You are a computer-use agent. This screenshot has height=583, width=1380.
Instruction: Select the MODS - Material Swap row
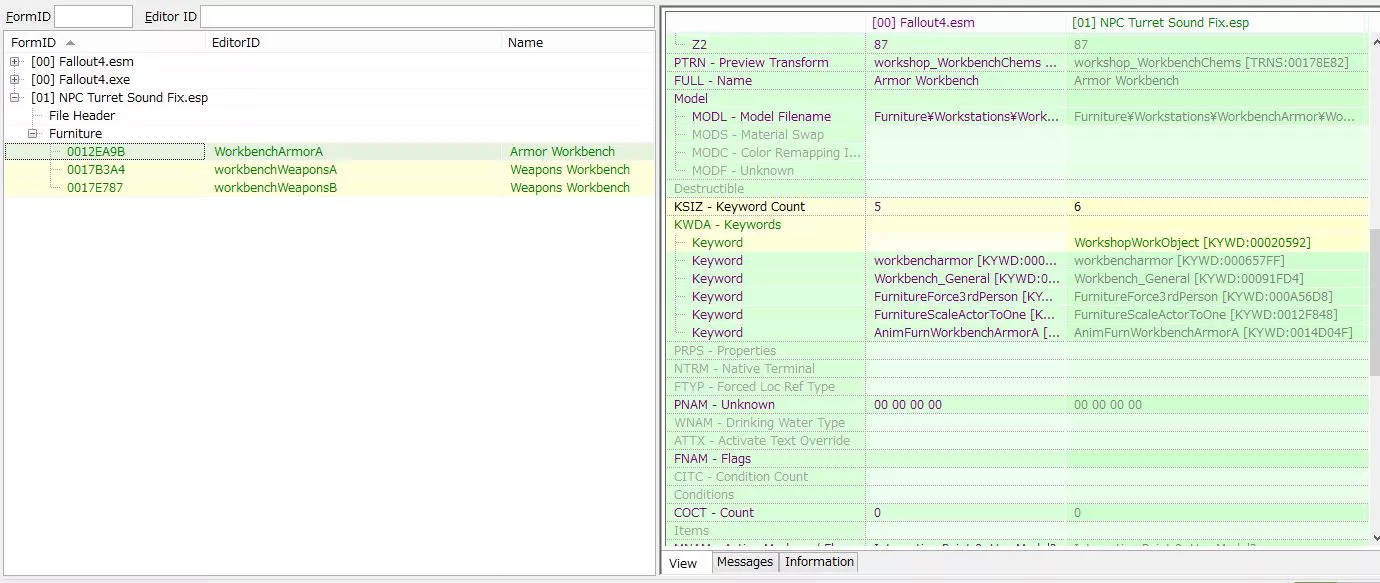point(1016,135)
